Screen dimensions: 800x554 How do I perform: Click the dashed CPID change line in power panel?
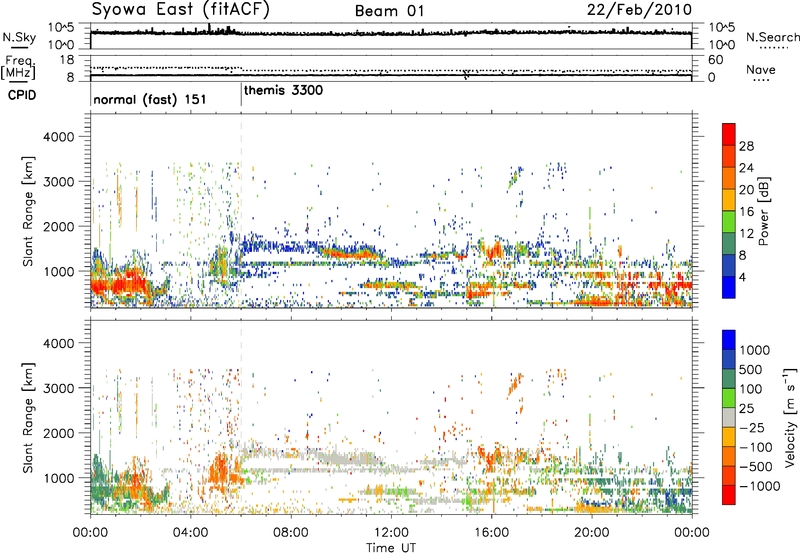[241, 211]
